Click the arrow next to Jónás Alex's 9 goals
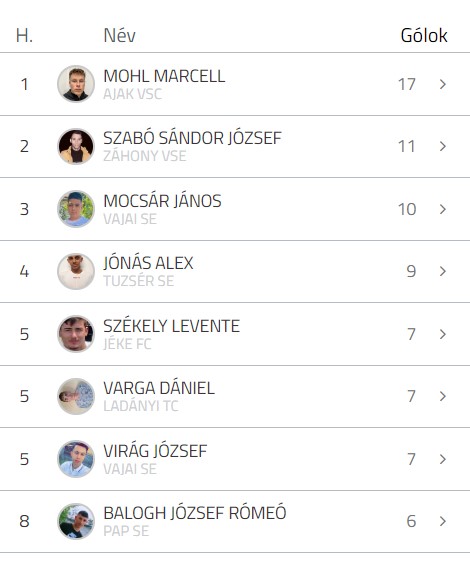This screenshot has width=470, height=565. tap(443, 271)
